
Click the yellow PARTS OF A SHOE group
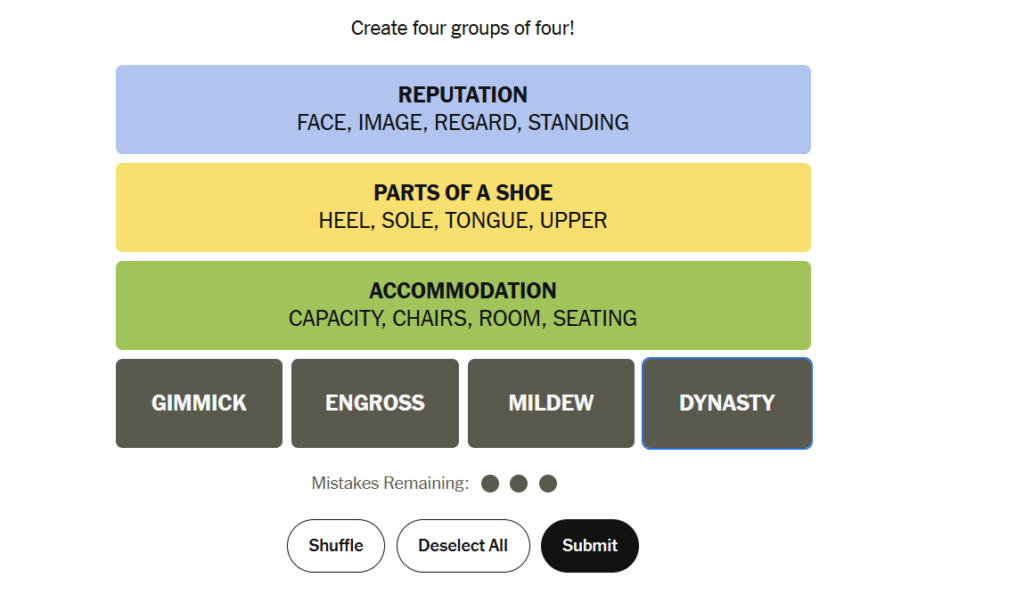coord(464,208)
